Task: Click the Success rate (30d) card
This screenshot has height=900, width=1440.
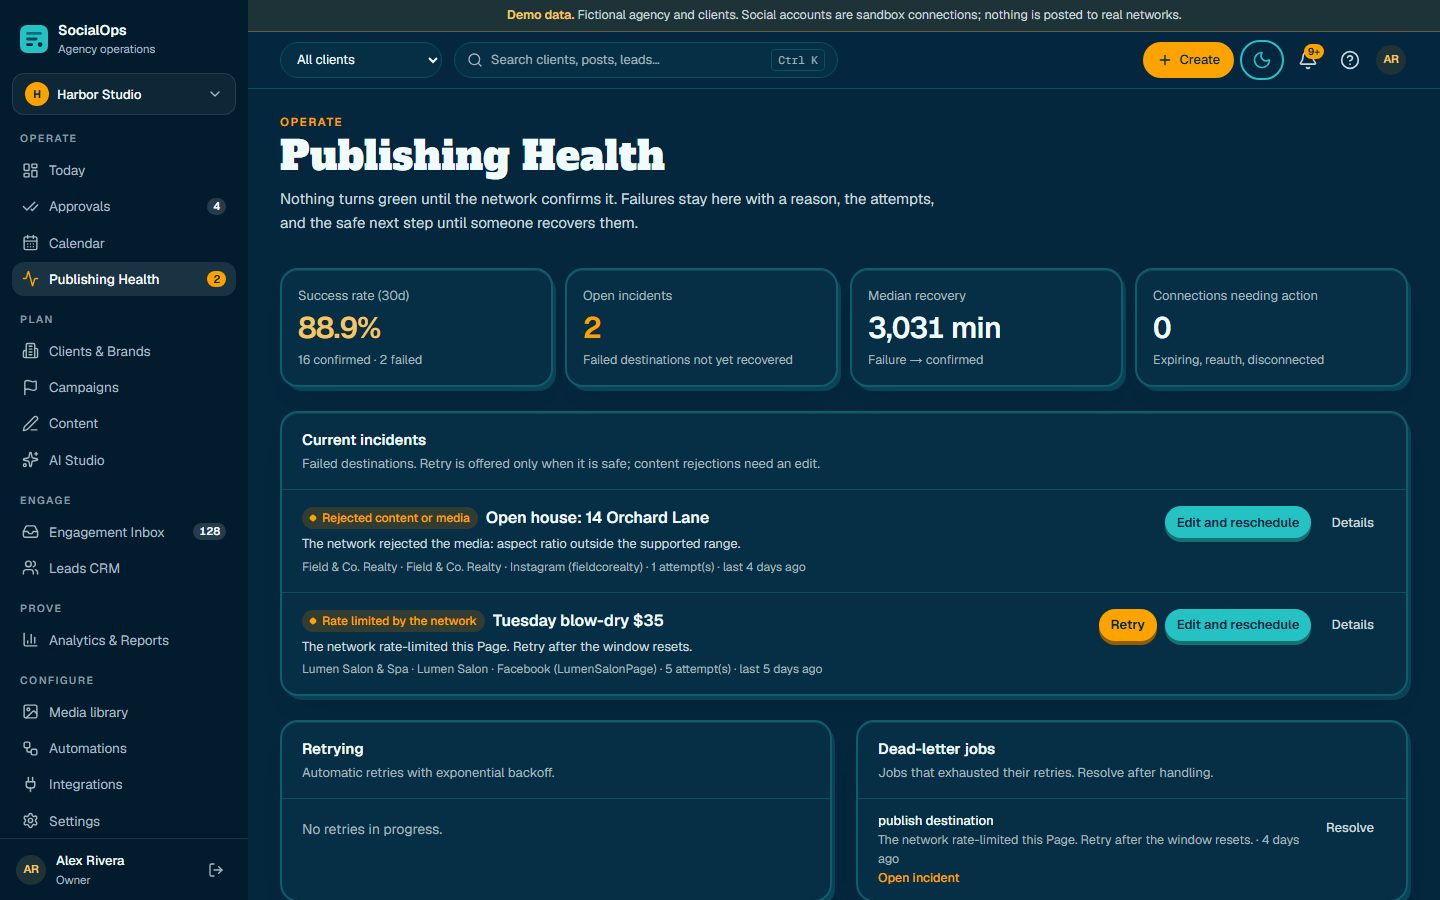Action: point(417,327)
